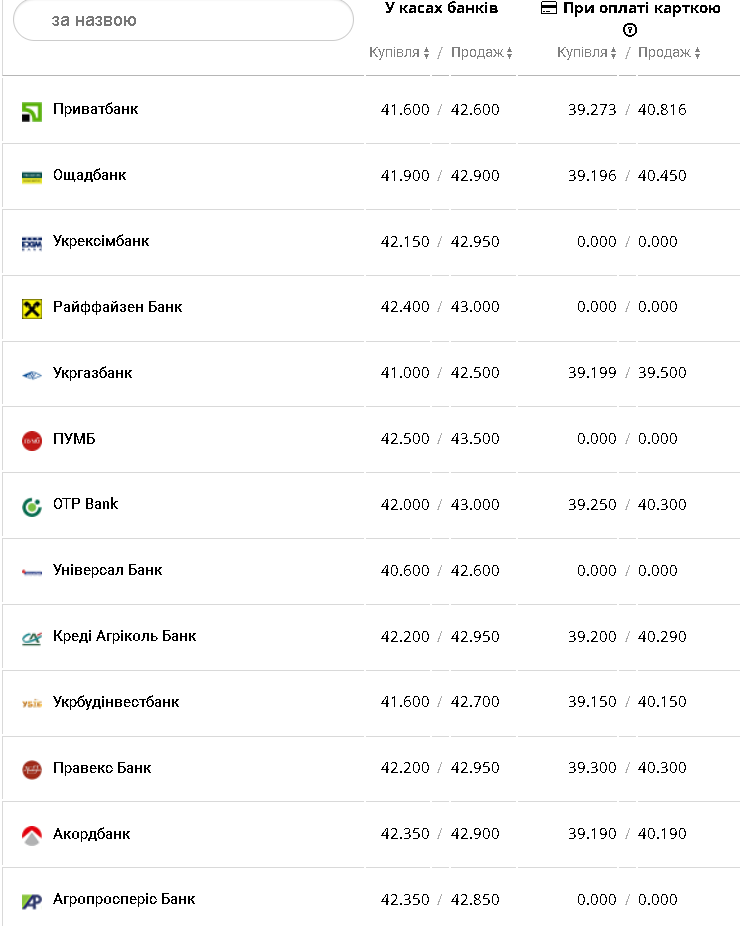Open the Укрбудінвестбанк link
The width and height of the screenshot is (740, 926).
pos(116,702)
